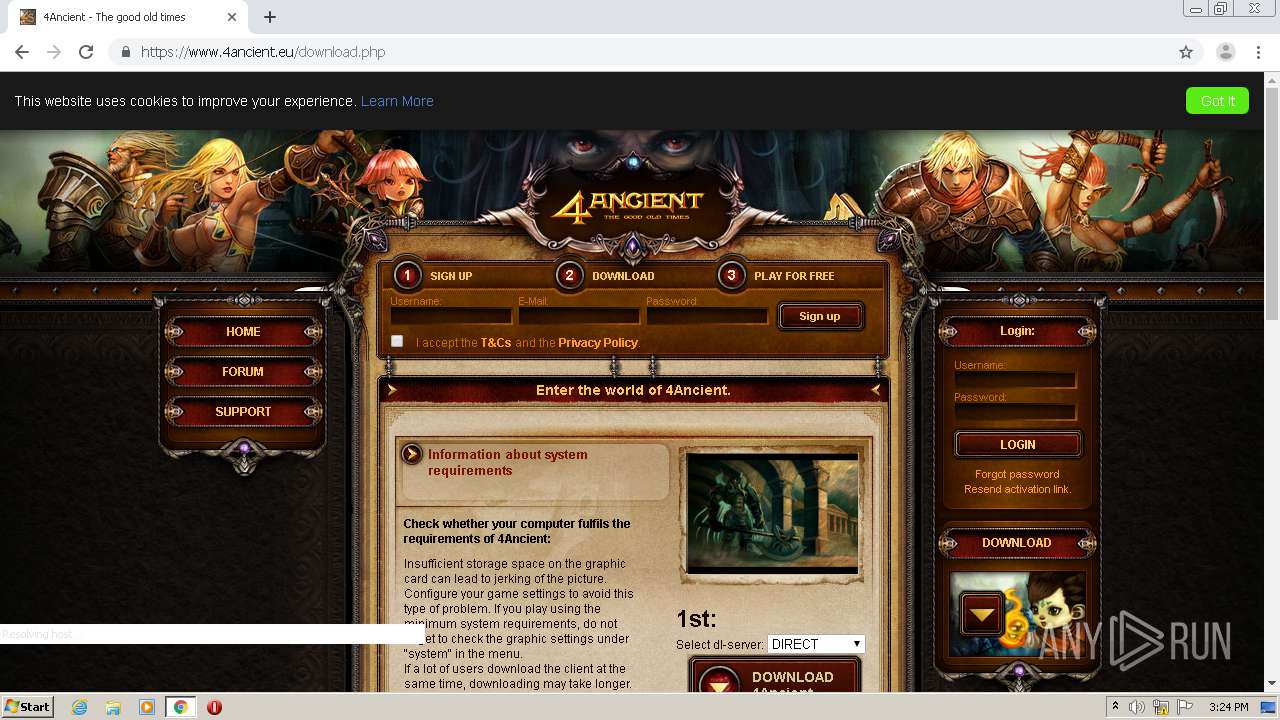Focus the Login Username field
1280x720 pixels.
[x=1015, y=380]
